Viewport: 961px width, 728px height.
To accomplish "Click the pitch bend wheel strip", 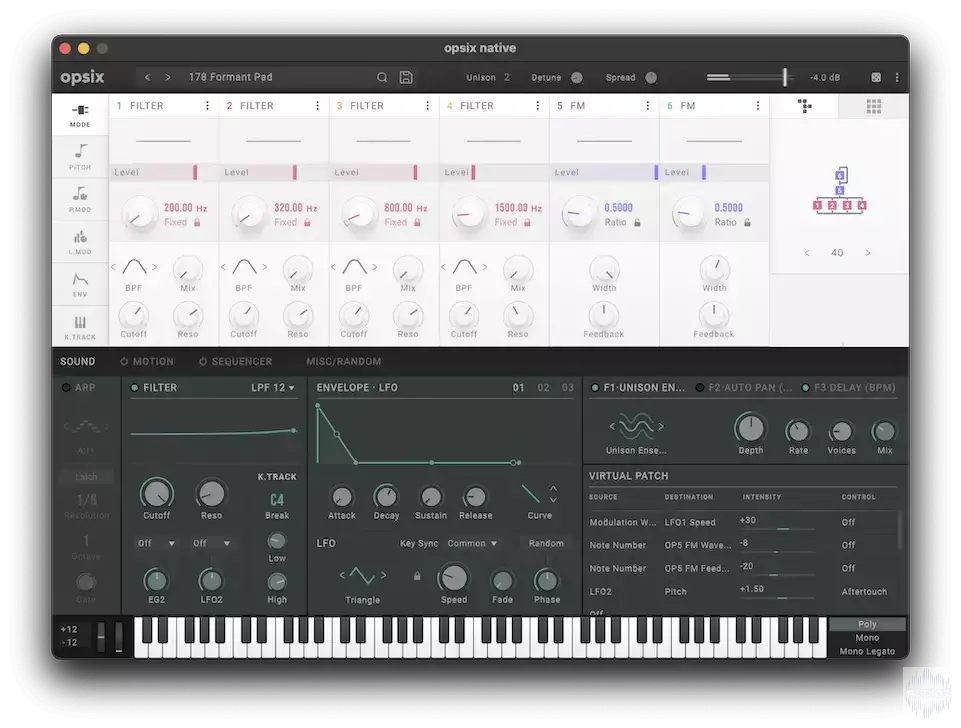I will click(x=101, y=637).
